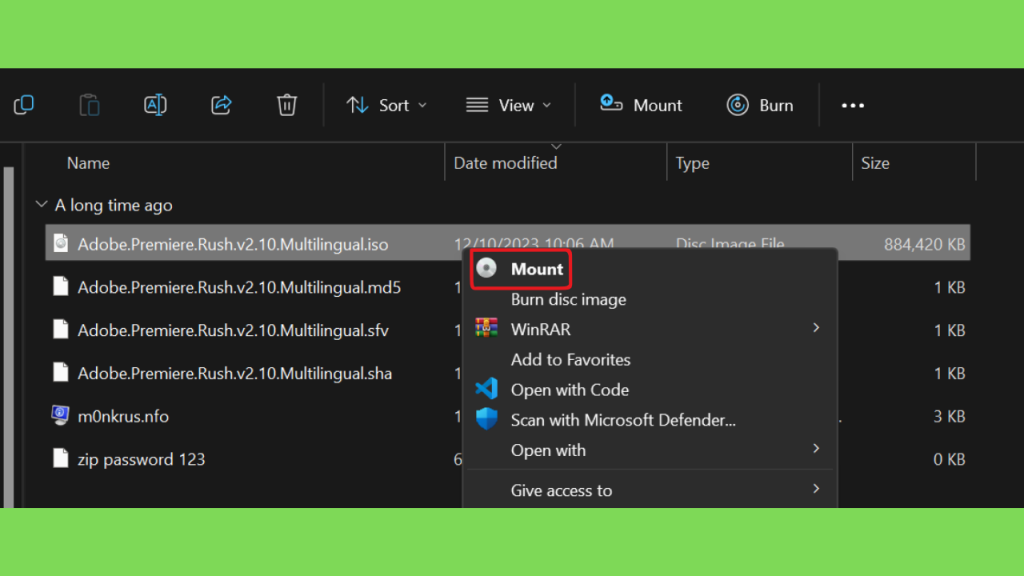Select Adobe.Premiere.Rush.v2.10.Multilingual.sfv file

[233, 330]
